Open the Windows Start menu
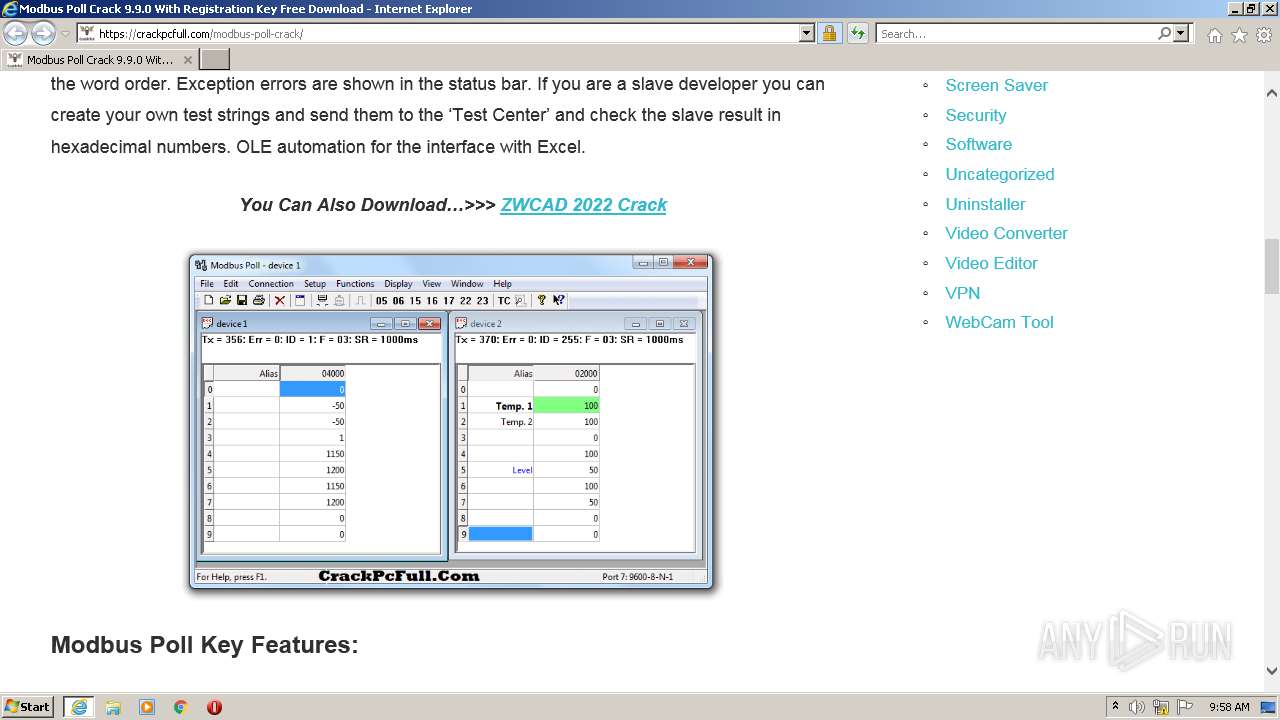This screenshot has width=1280, height=720. (x=29, y=706)
